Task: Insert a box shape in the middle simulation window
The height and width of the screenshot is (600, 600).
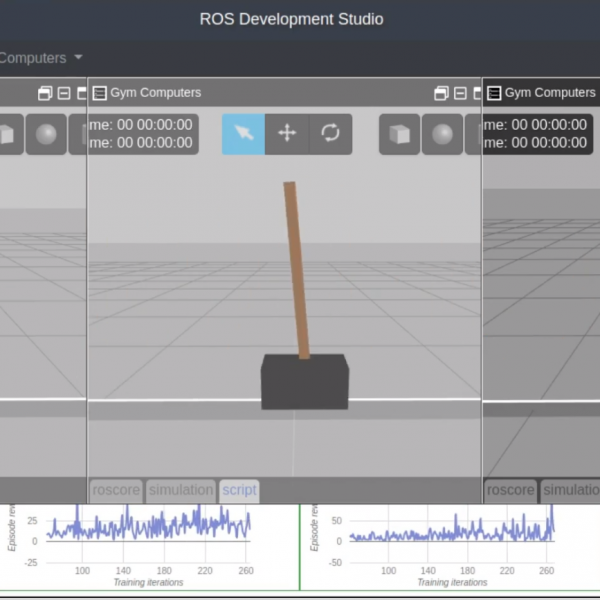Action: point(400,134)
